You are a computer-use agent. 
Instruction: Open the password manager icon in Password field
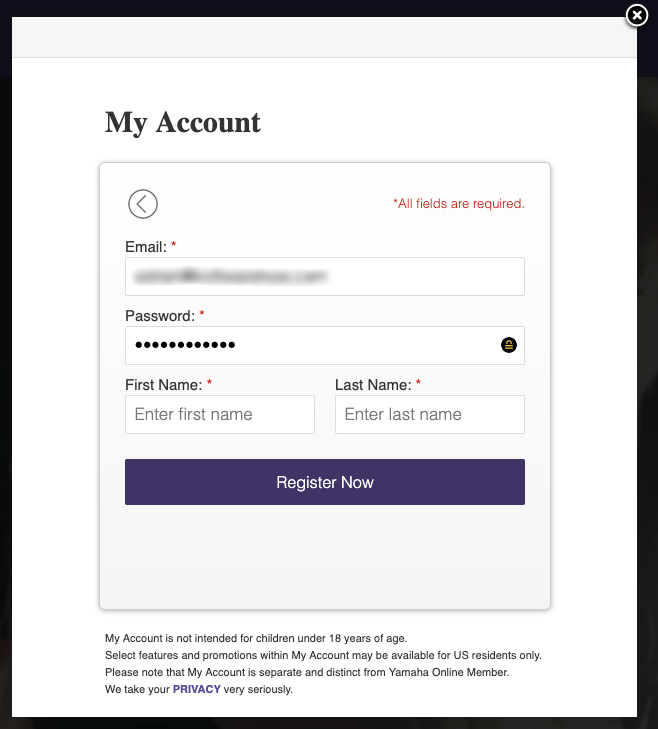click(x=509, y=345)
